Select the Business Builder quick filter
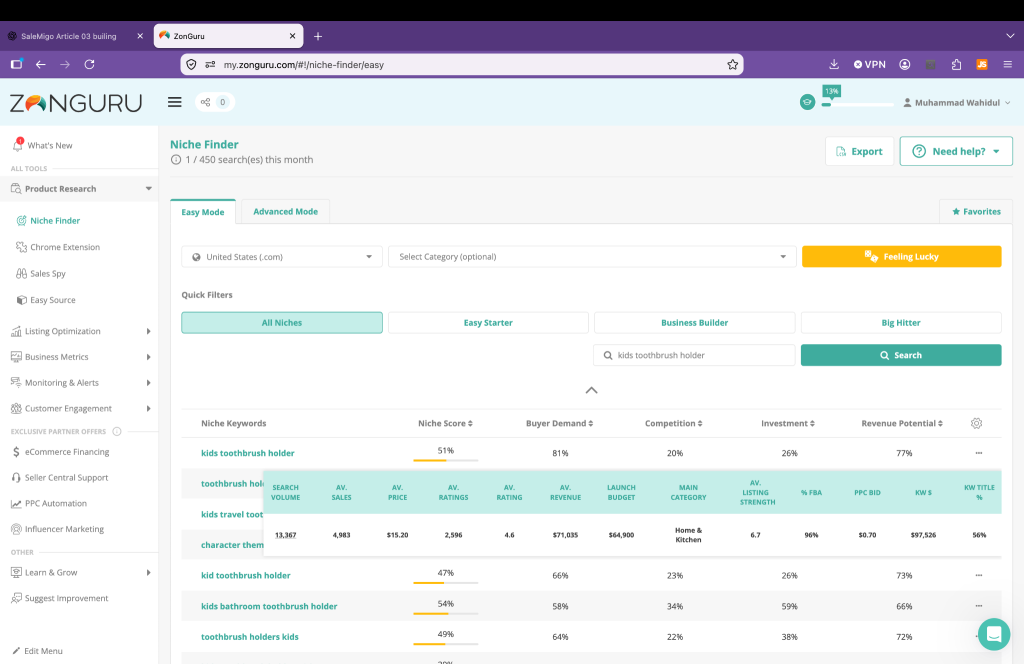 (694, 323)
